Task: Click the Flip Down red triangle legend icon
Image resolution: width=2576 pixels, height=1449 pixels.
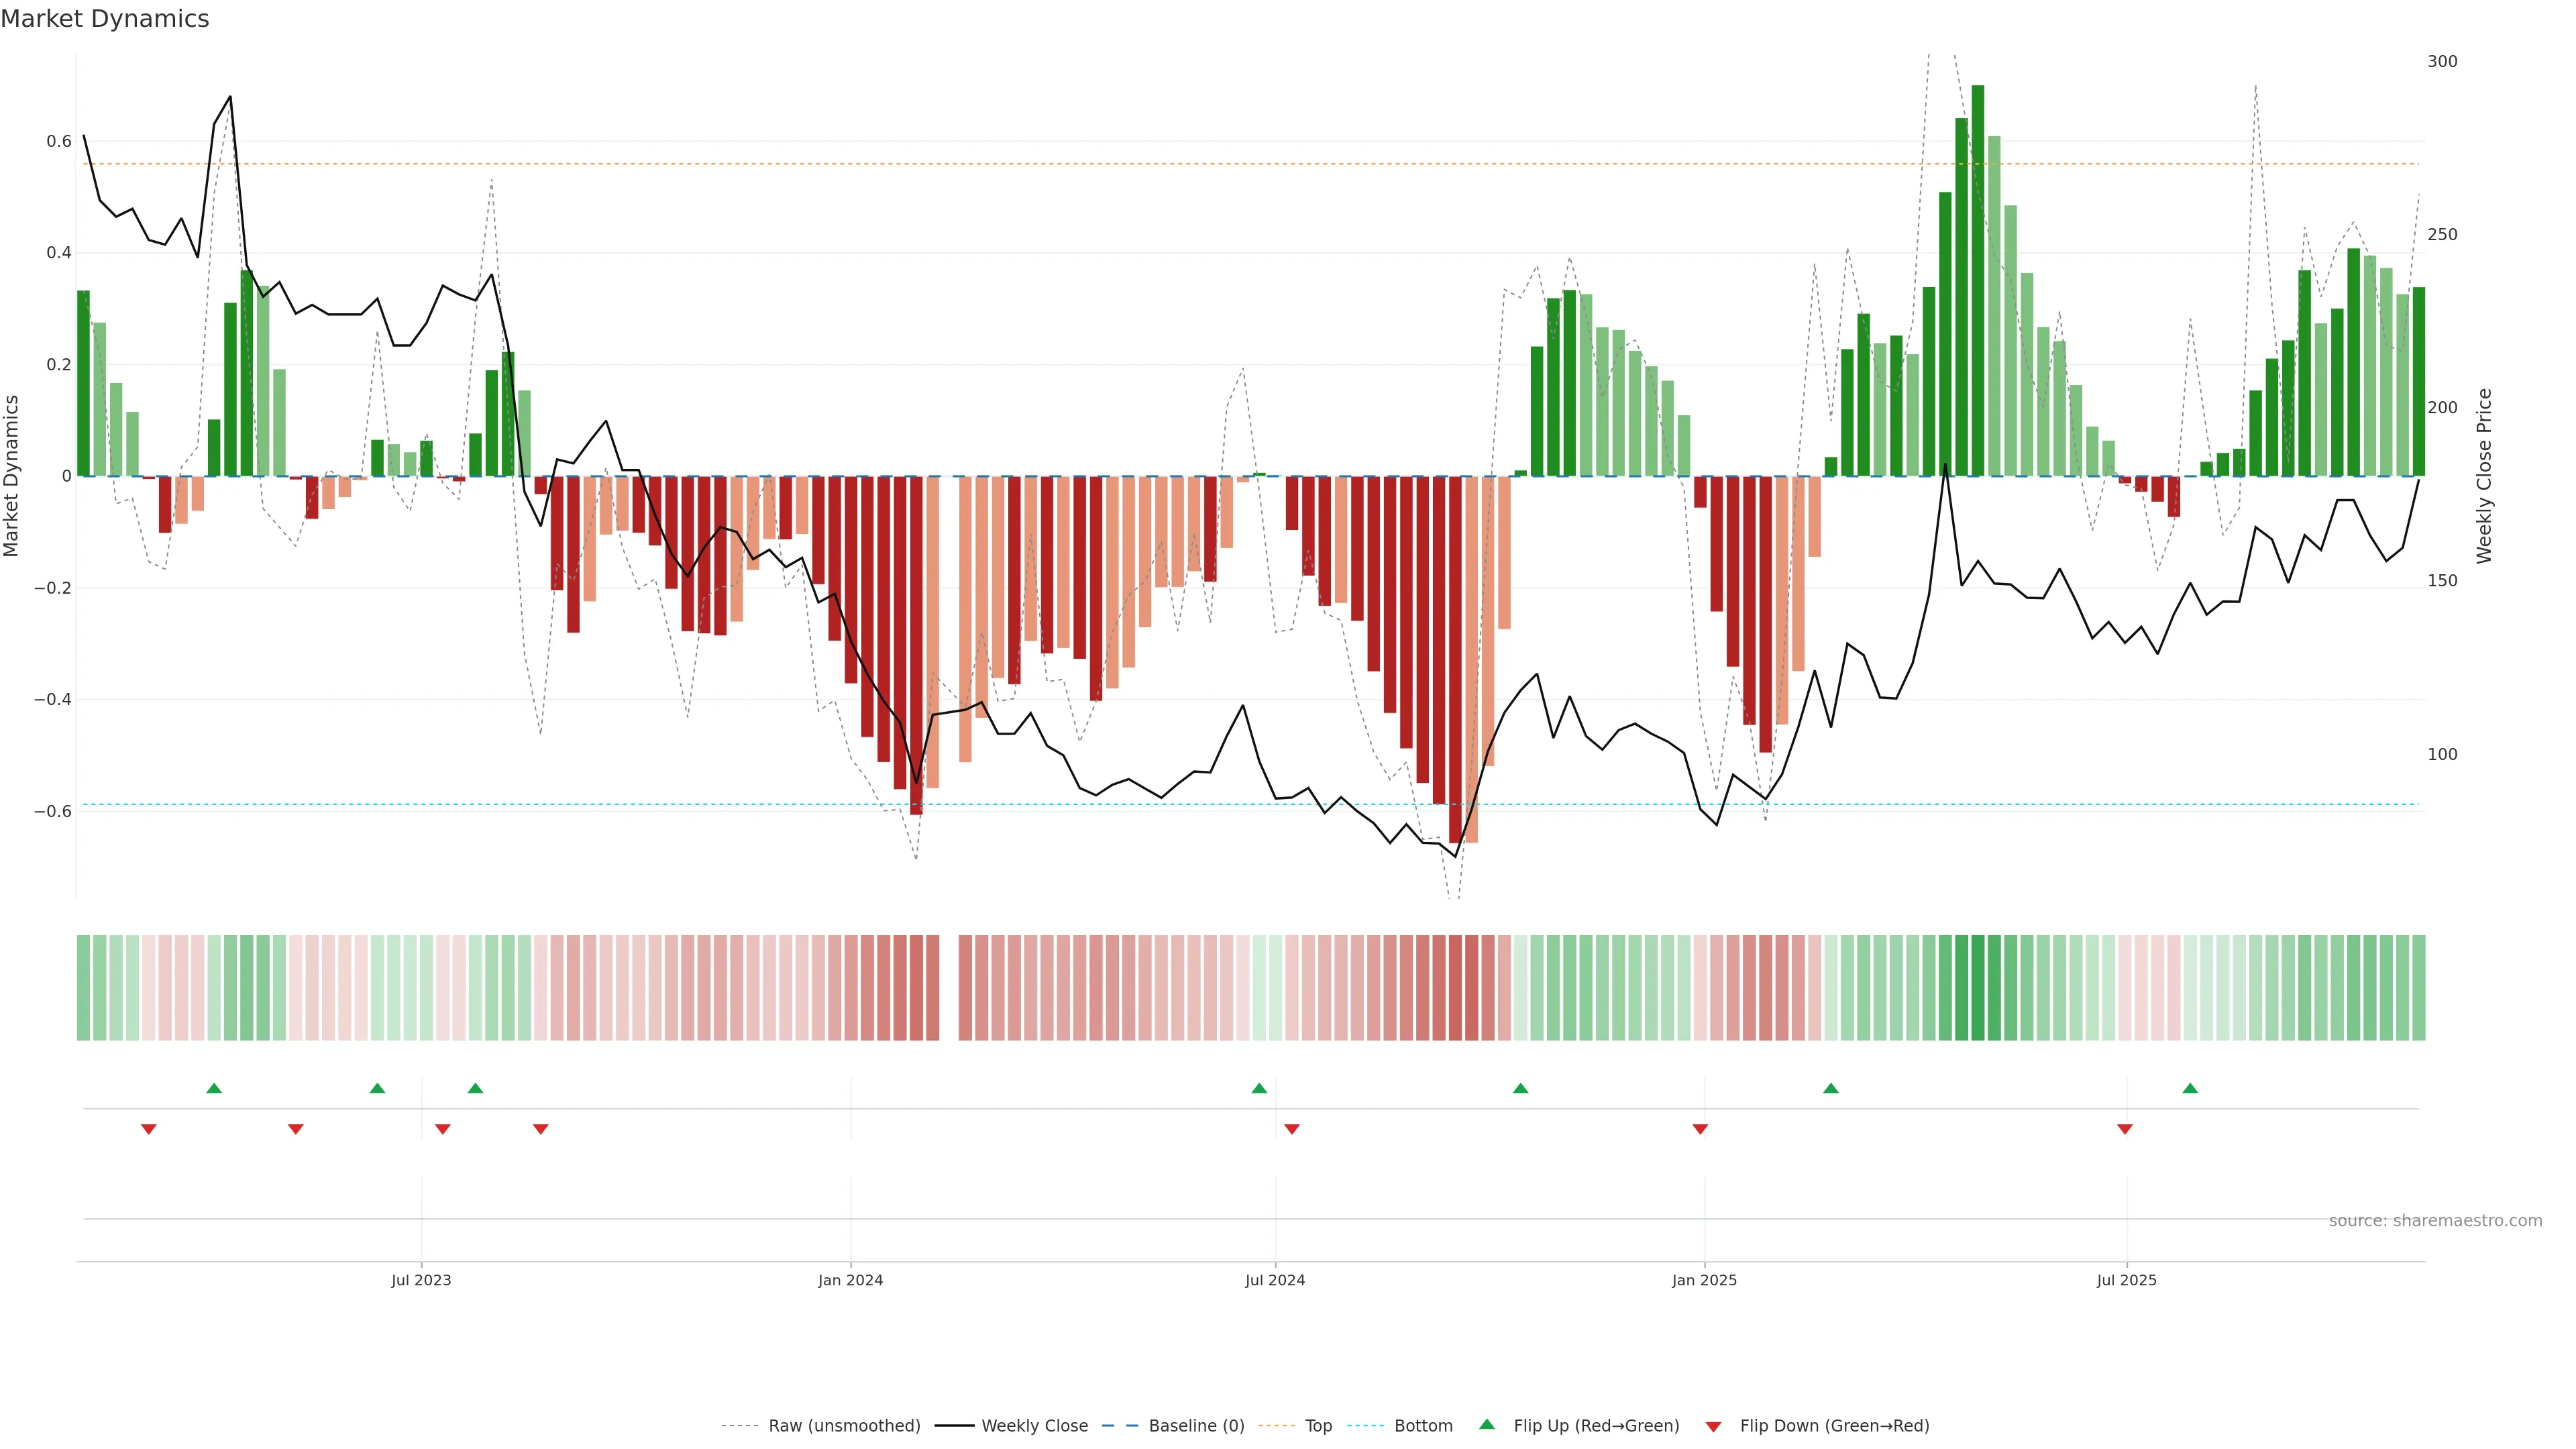Action: coord(1713,1426)
